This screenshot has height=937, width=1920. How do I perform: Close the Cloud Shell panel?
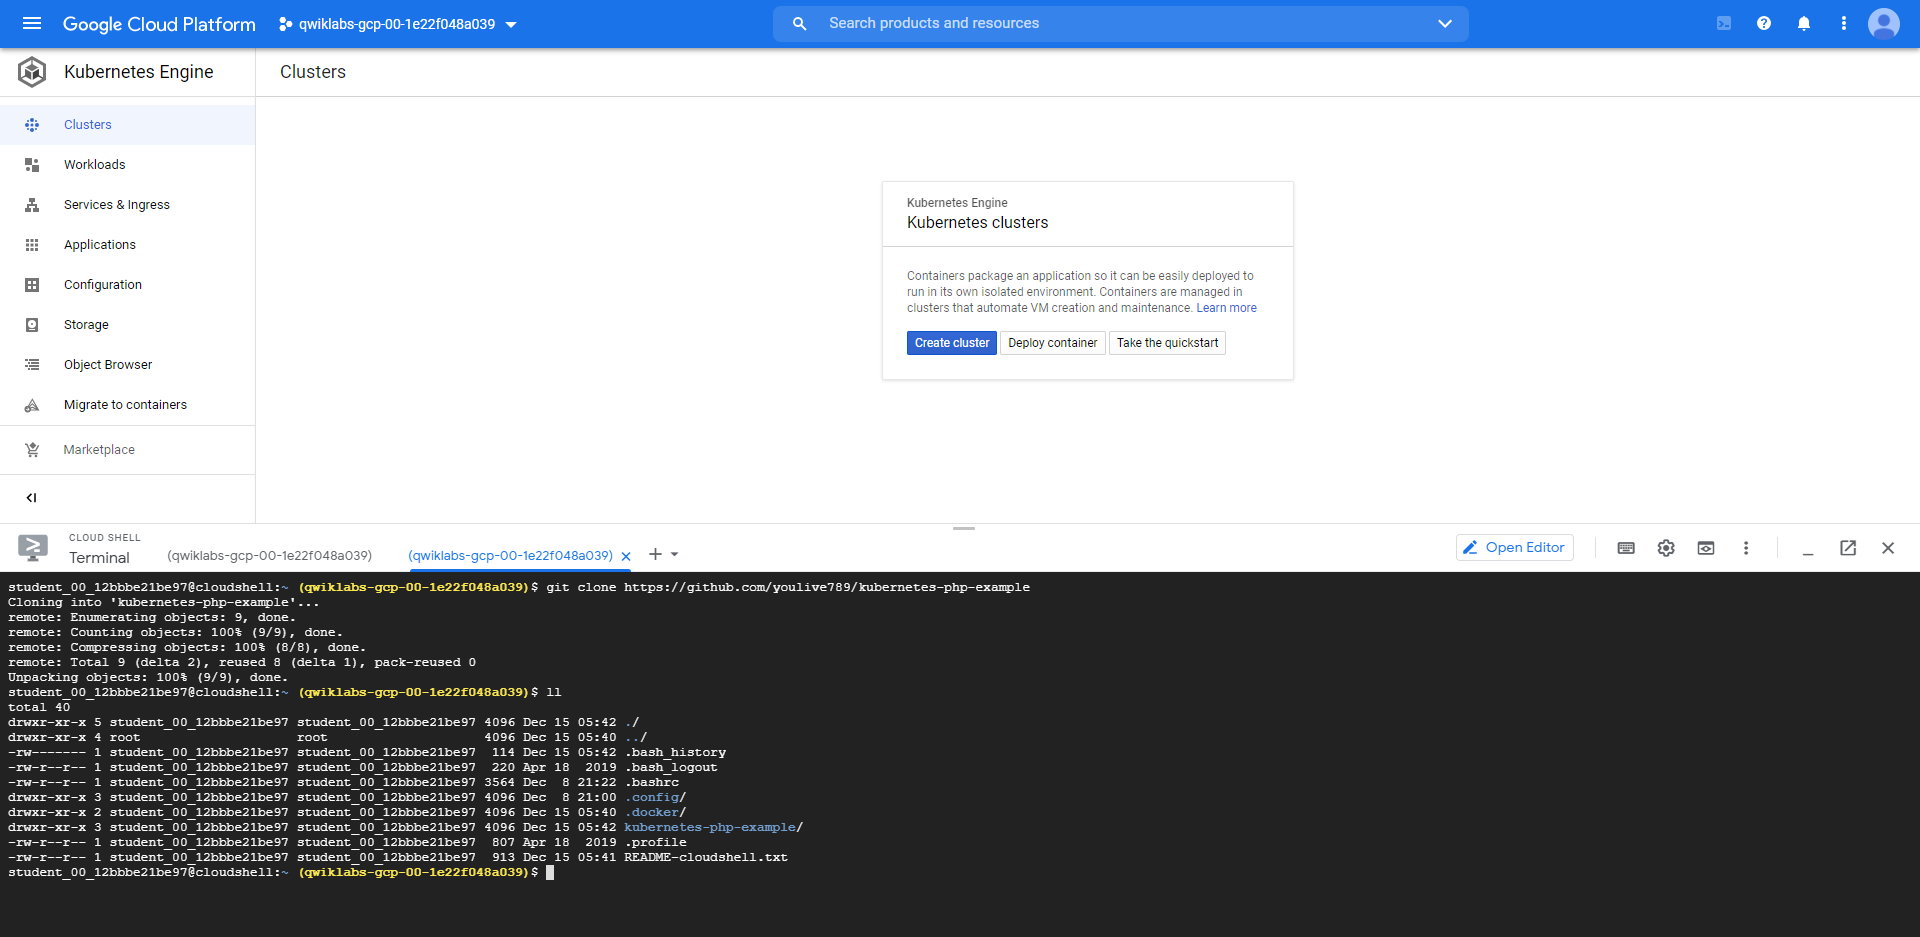[1888, 548]
